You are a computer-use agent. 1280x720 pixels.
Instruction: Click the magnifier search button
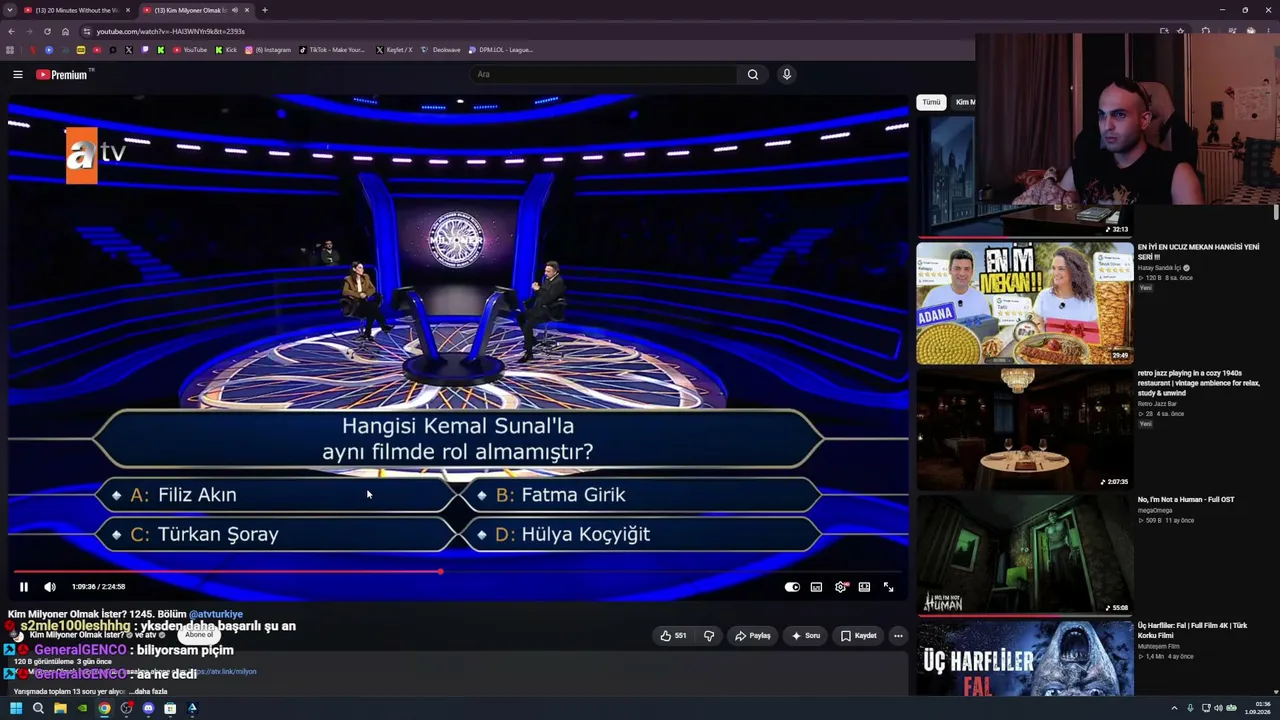[753, 74]
